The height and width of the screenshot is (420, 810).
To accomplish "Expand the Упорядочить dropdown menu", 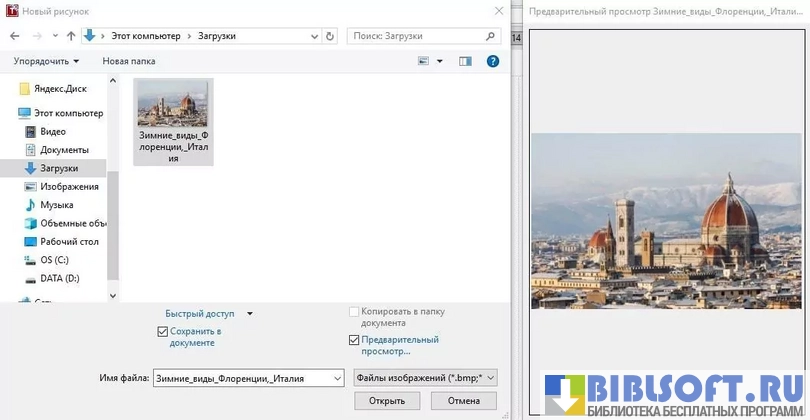I will click(x=47, y=61).
